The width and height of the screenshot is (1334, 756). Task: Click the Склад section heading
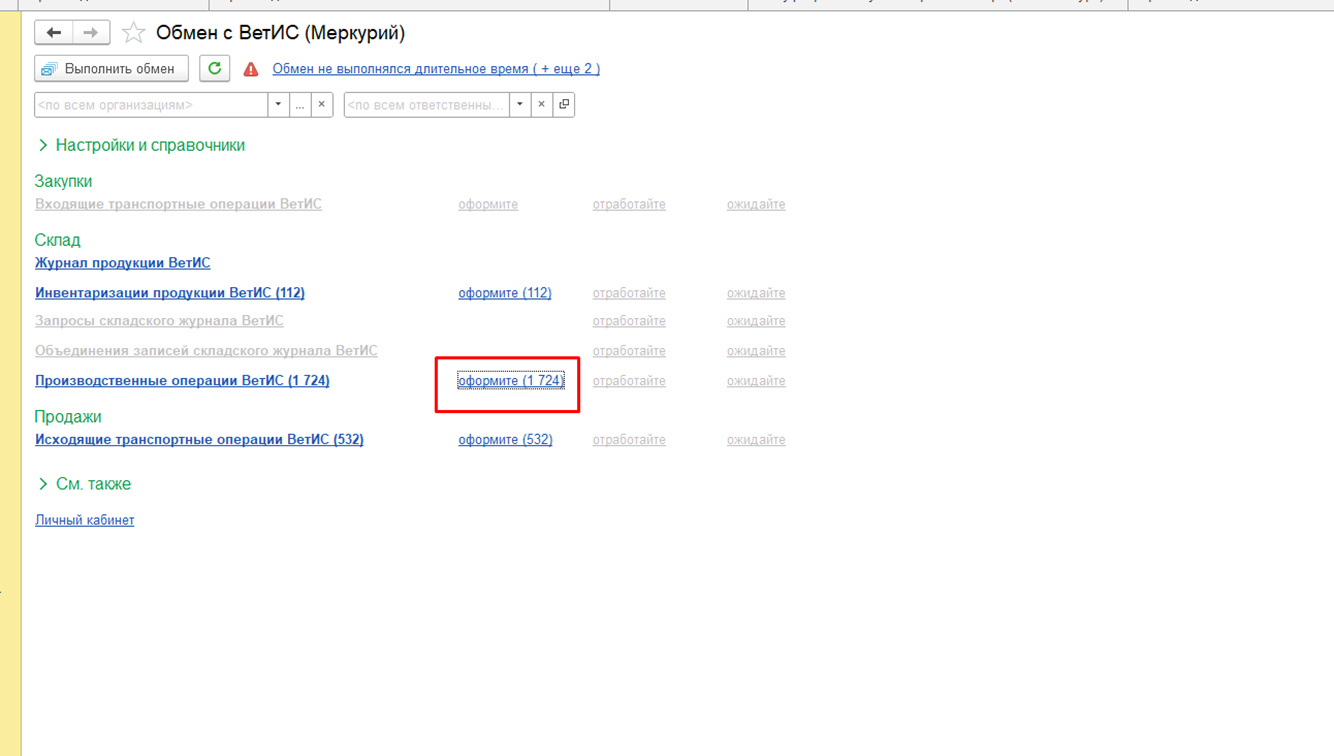(x=57, y=240)
